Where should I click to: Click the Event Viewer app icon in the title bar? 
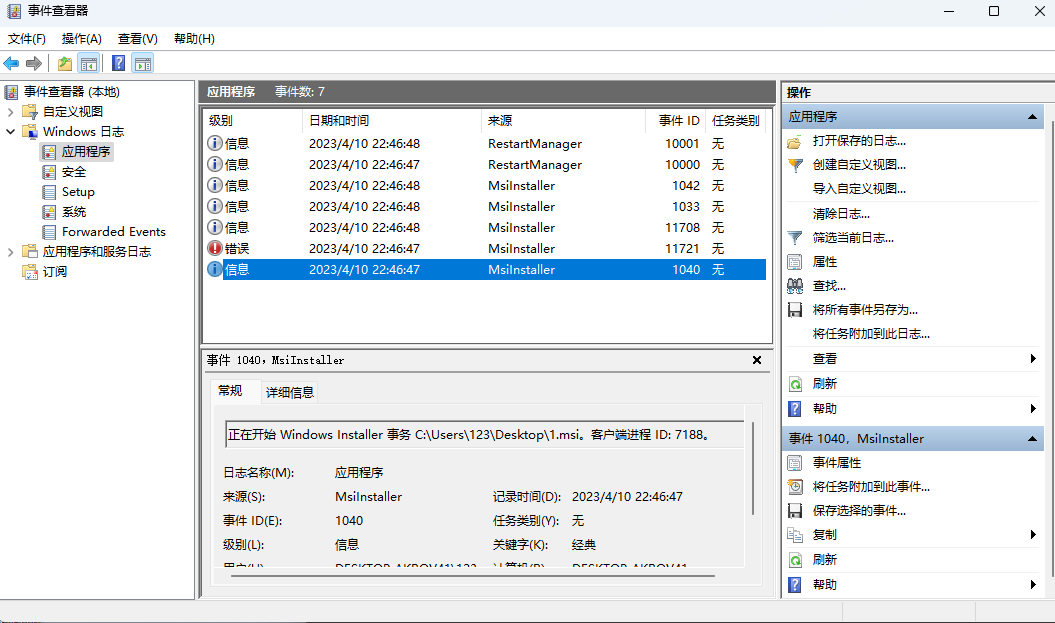pyautogui.click(x=13, y=11)
